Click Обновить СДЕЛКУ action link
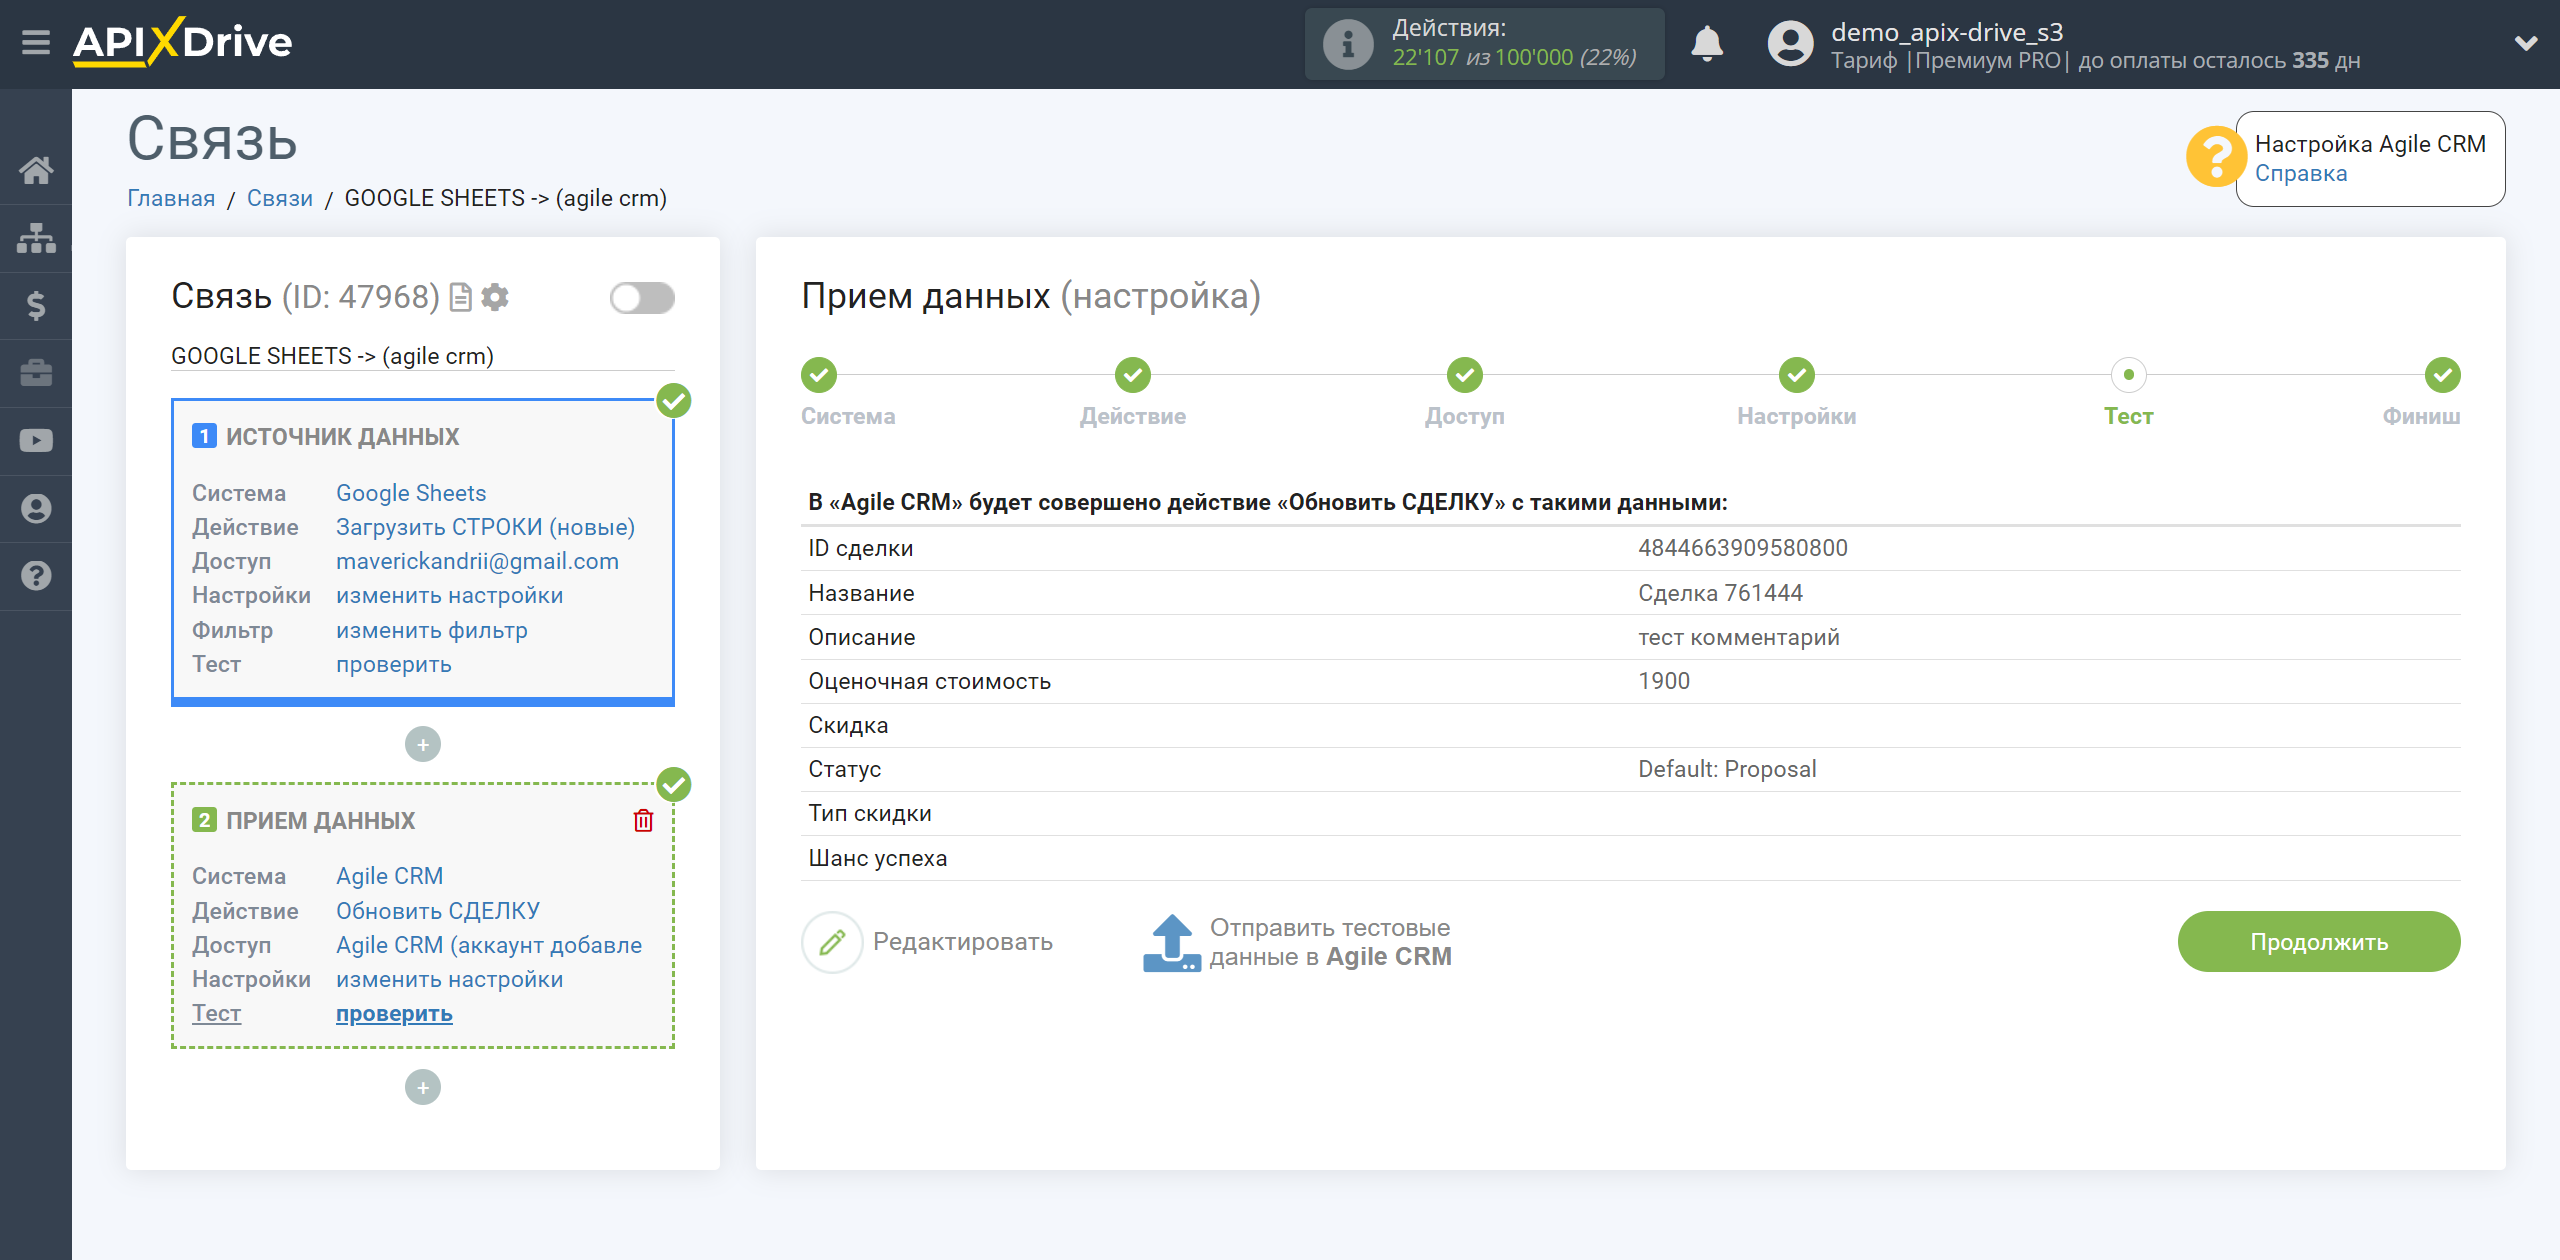This screenshot has height=1260, width=2560. click(437, 910)
